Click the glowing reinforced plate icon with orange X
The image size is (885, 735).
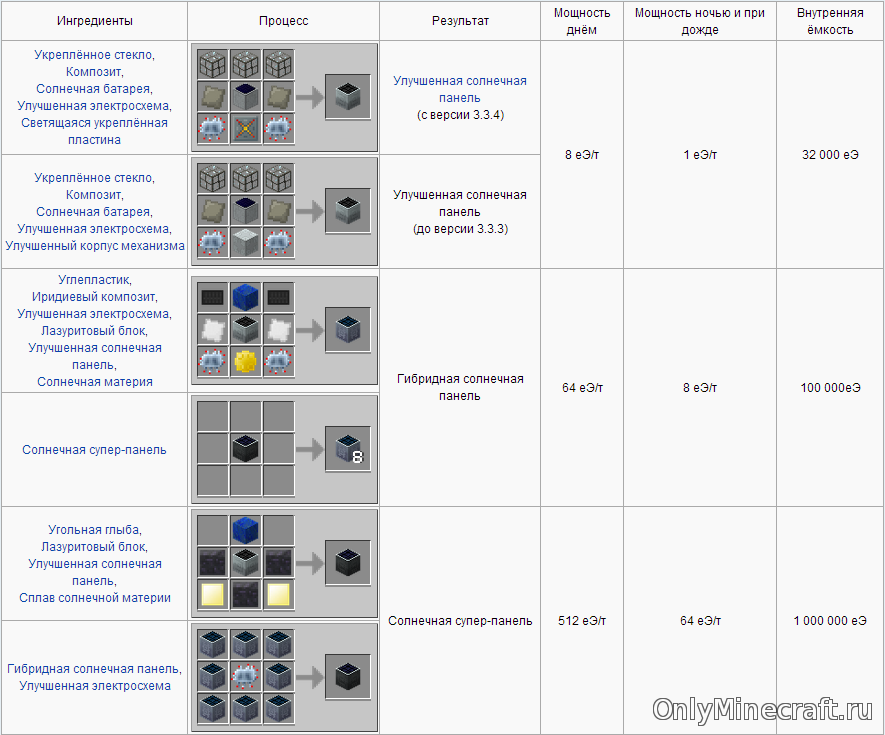pyautogui.click(x=245, y=130)
